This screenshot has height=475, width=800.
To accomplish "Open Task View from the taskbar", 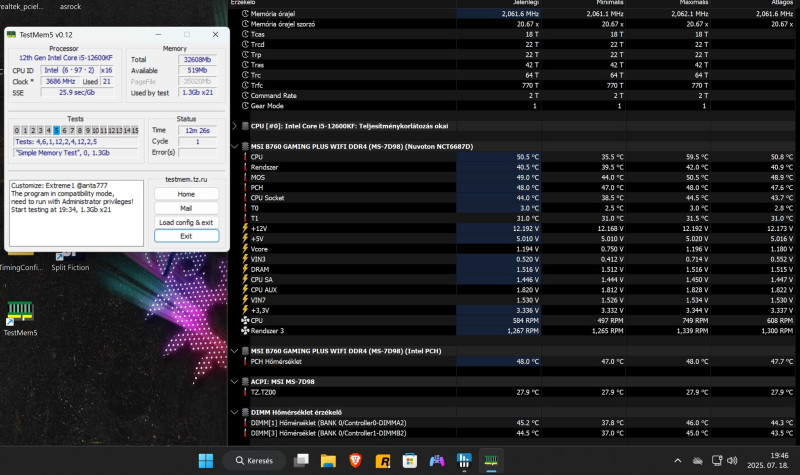I will (x=301, y=461).
